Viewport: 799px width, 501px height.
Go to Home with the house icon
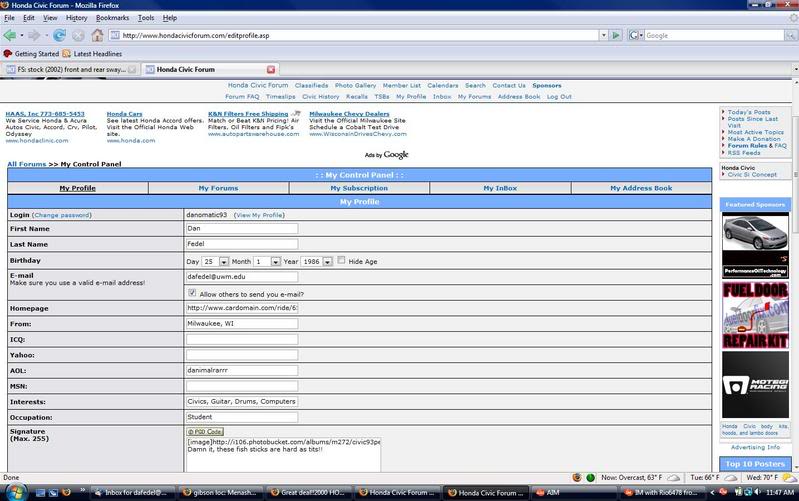click(x=97, y=35)
